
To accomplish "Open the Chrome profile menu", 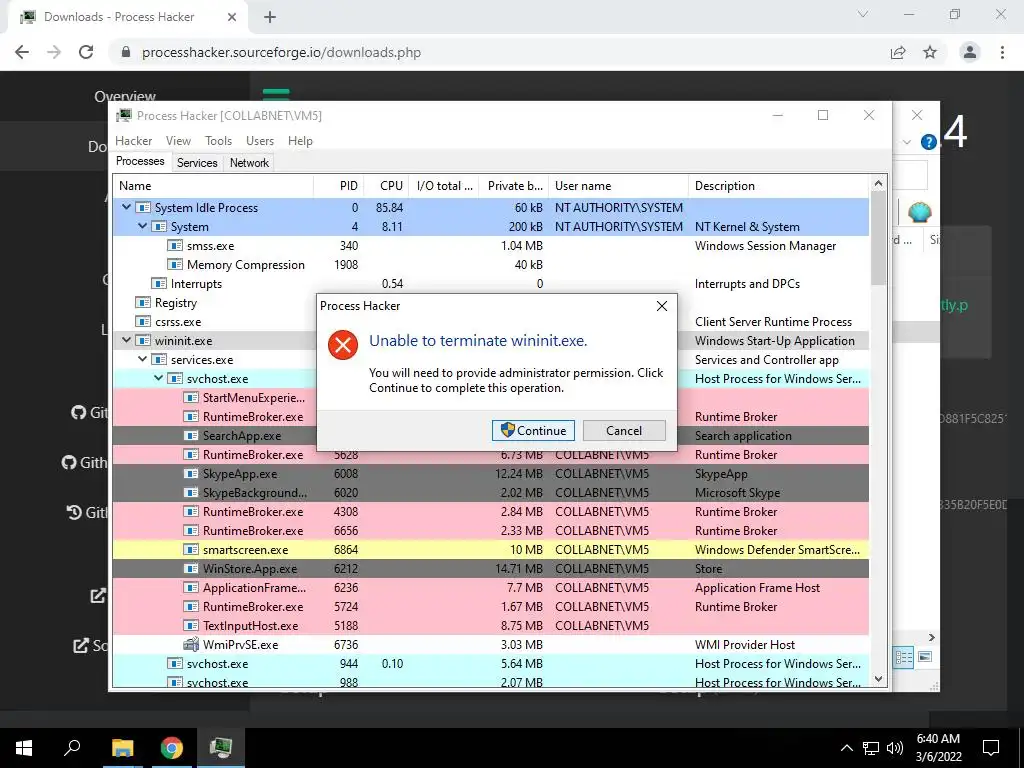I will (970, 52).
